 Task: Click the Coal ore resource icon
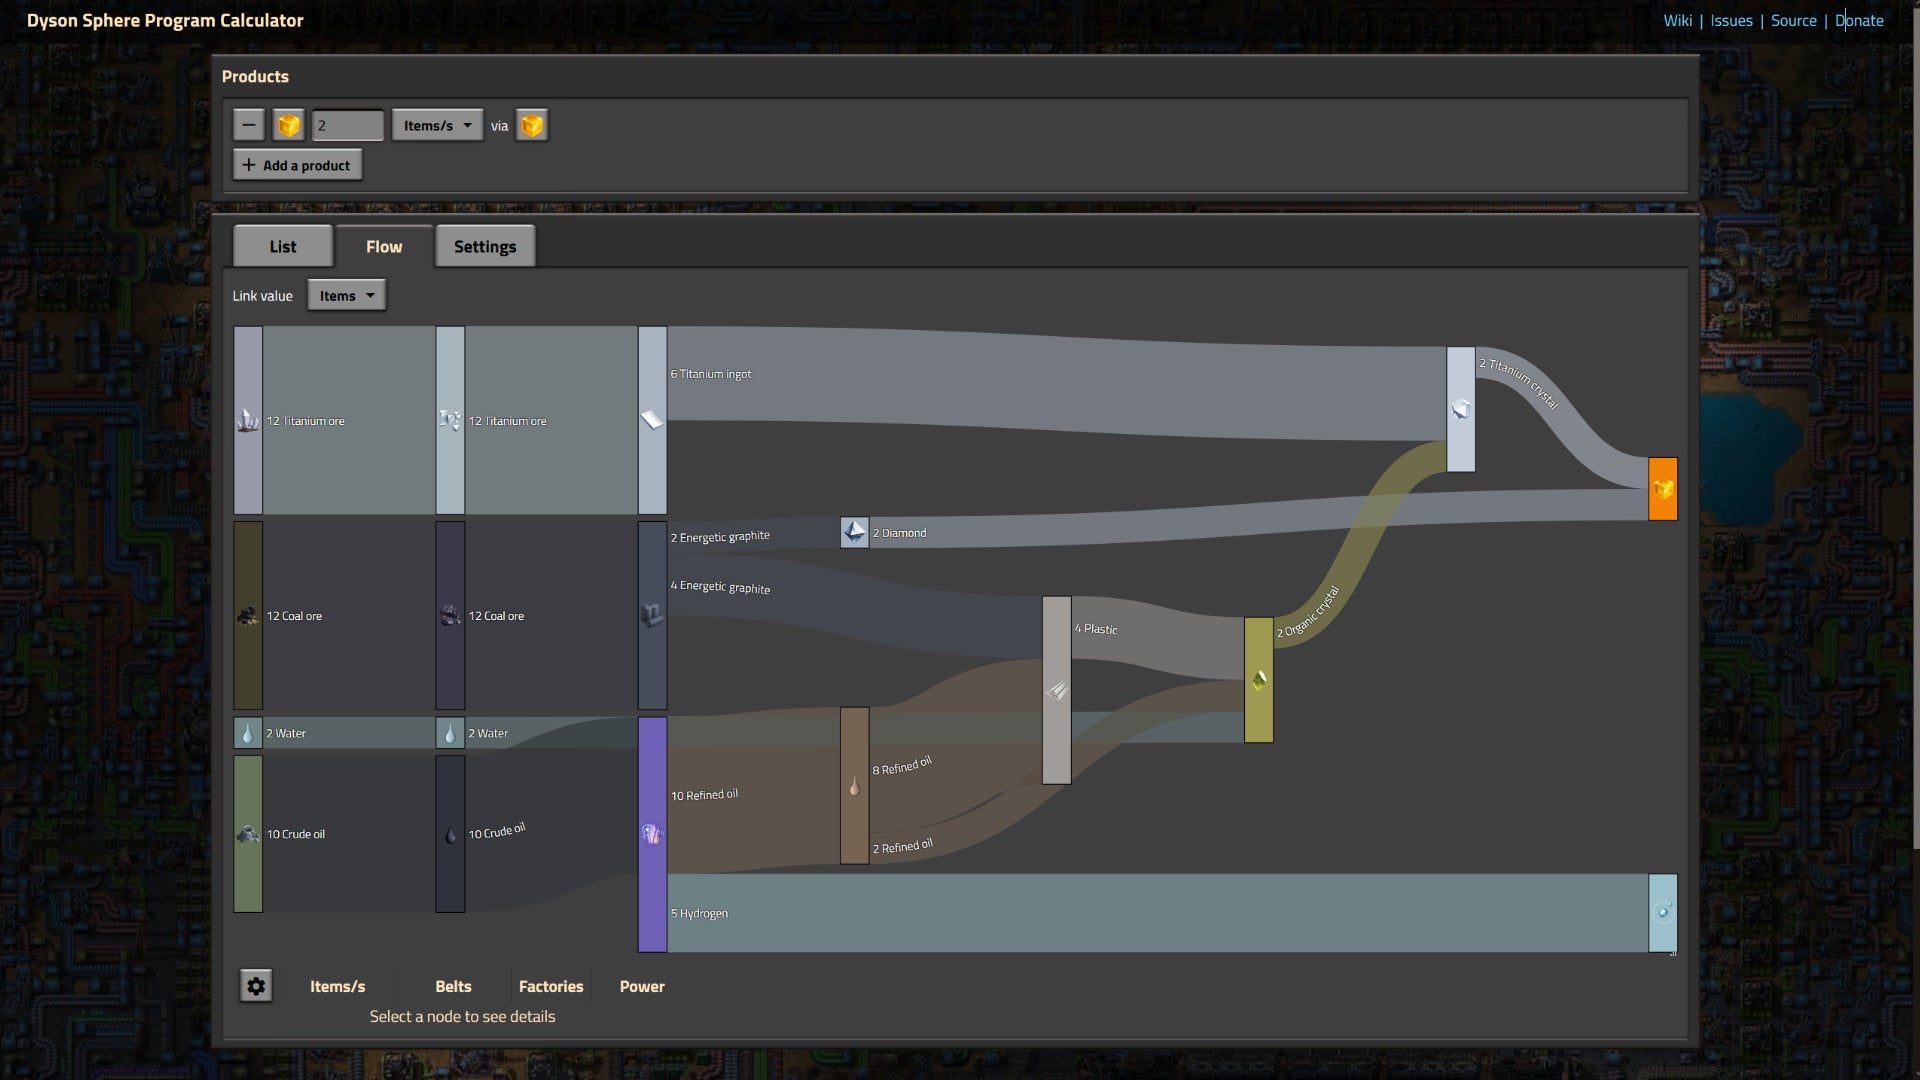click(x=247, y=615)
